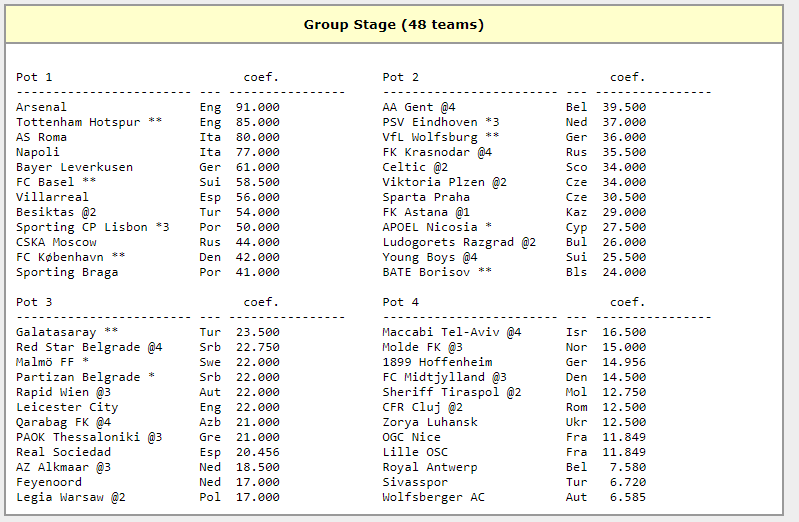
Task: Select PSV Eindhoven row
Action: coord(514,122)
